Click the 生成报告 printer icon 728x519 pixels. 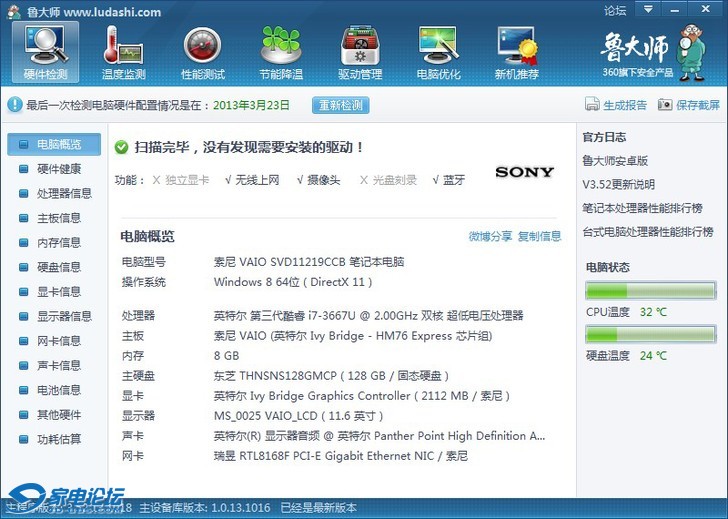[592, 105]
